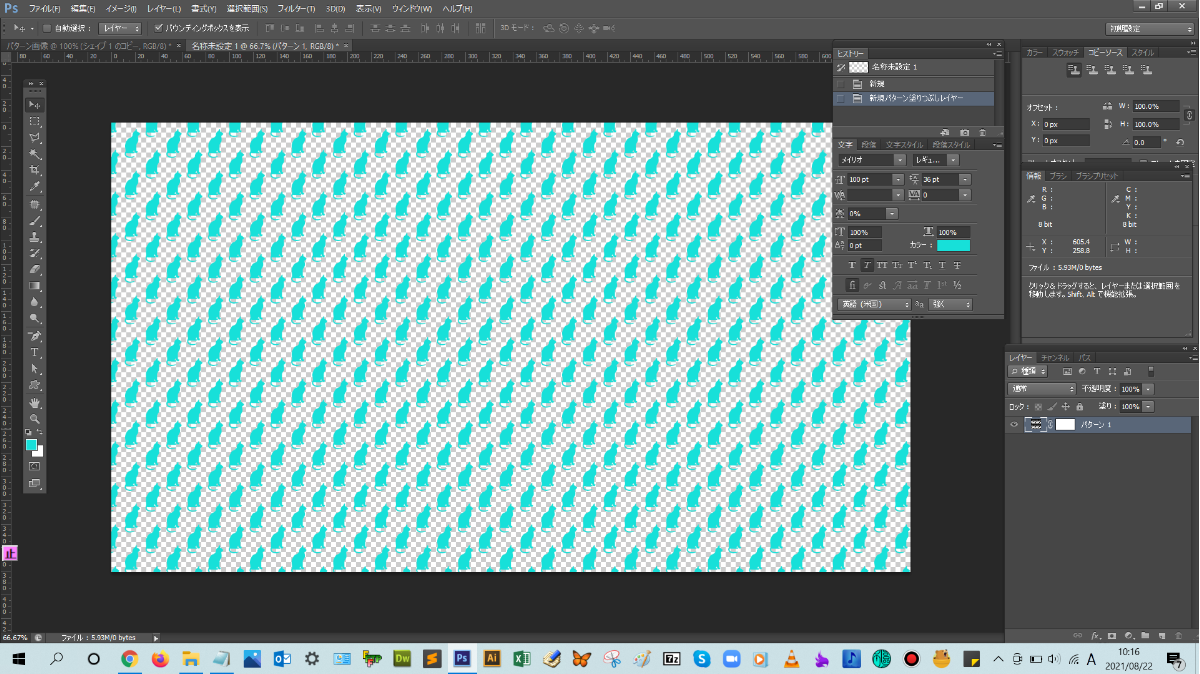The width and height of the screenshot is (1200, 674).
Task: Hide the パターン 1 layer with eye icon
Action: pyautogui.click(x=1014, y=425)
